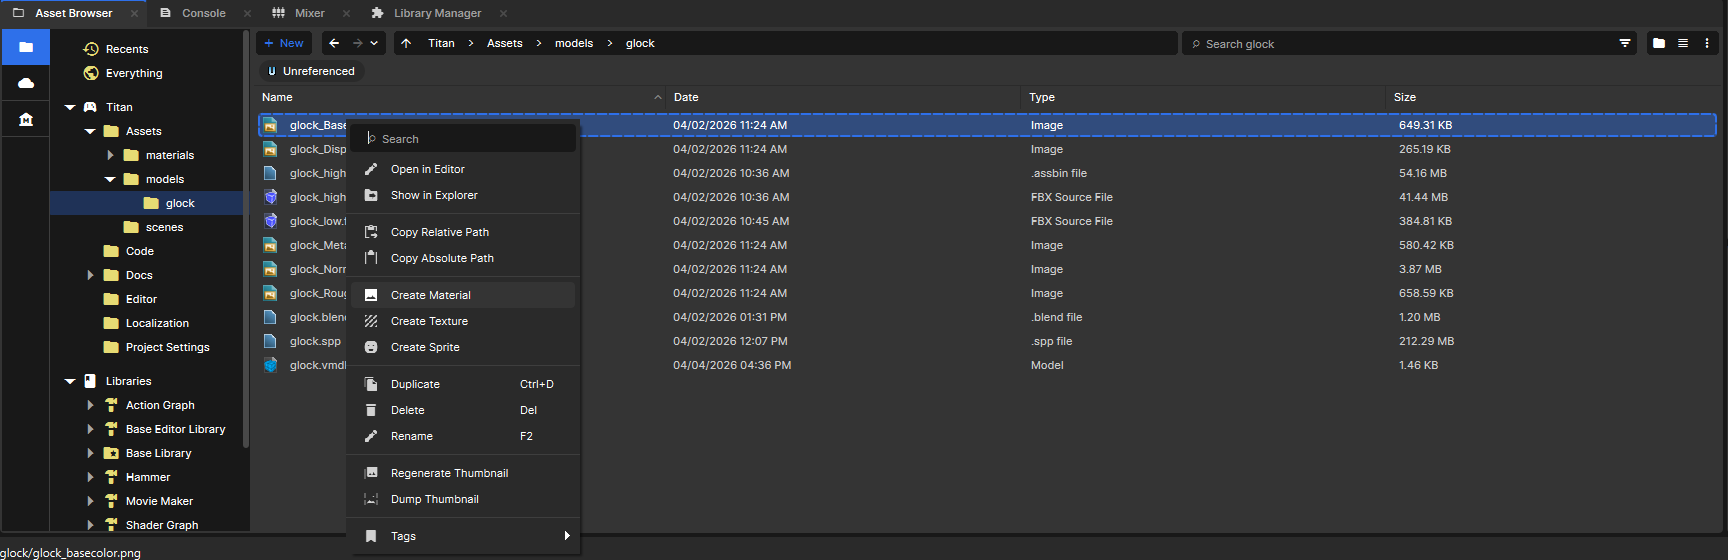Screen dimensions: 1728x560
Task: Expand the Tags submenu
Action: [x=566, y=536]
